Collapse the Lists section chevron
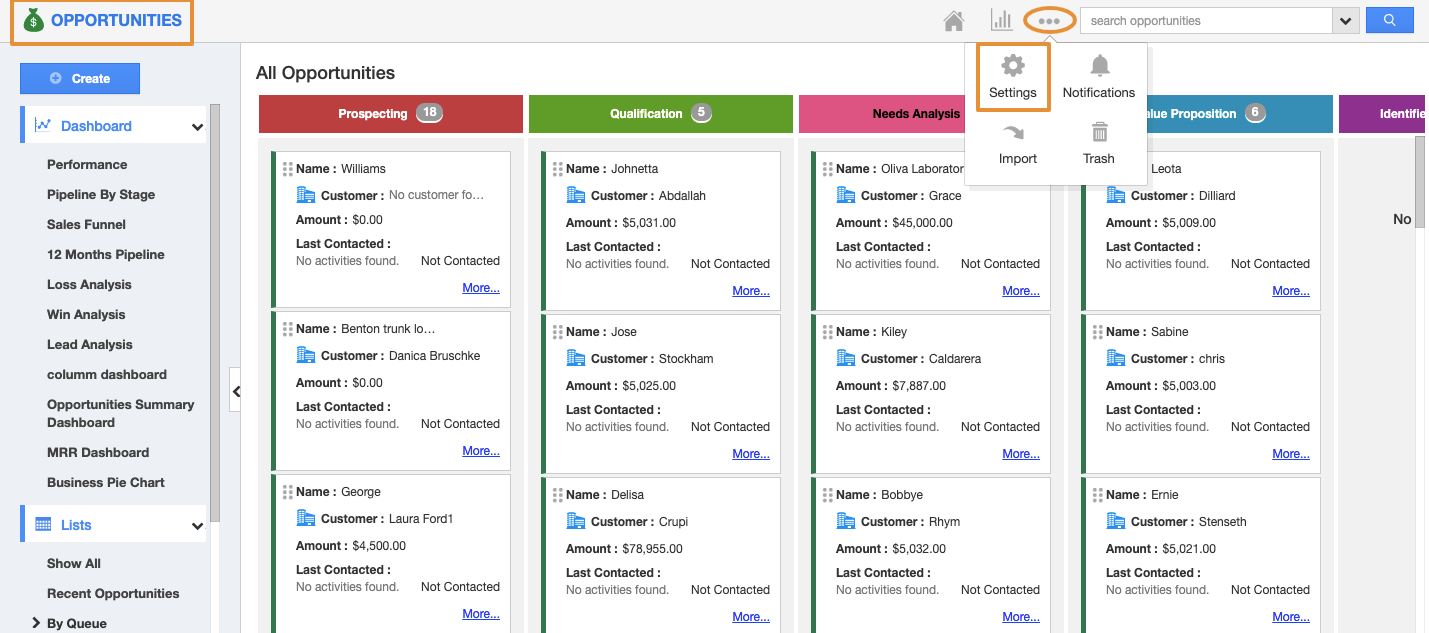Viewport: 1429px width, 633px height. [197, 526]
